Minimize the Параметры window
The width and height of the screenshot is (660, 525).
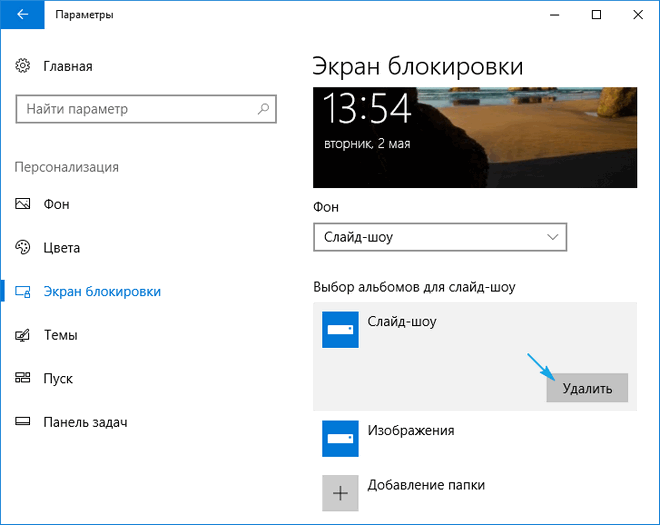point(551,15)
